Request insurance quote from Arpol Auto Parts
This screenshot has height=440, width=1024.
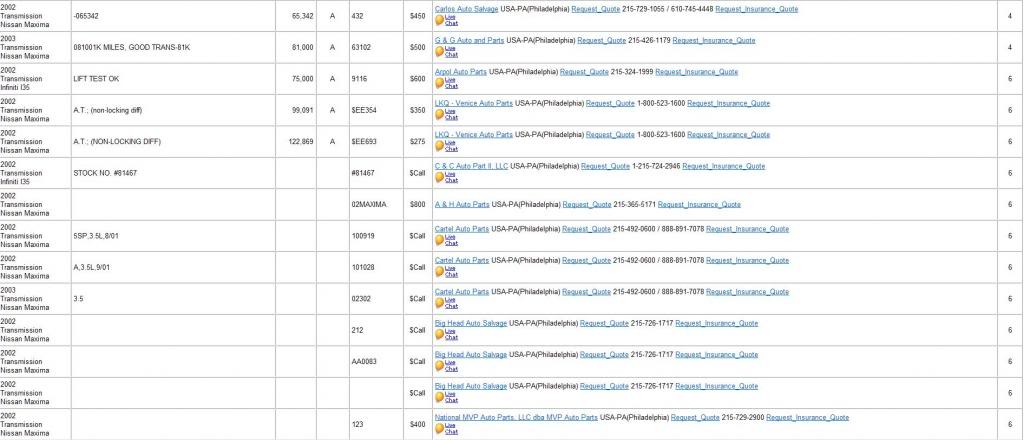click(697, 72)
